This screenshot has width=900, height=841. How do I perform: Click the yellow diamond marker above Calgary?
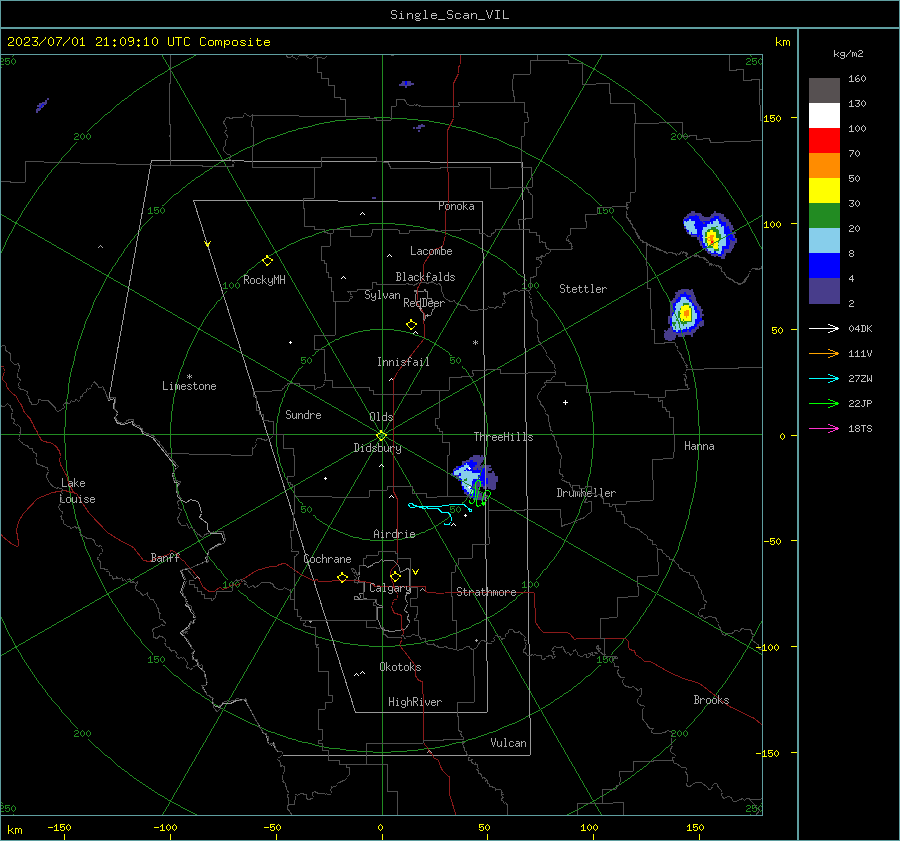(395, 576)
